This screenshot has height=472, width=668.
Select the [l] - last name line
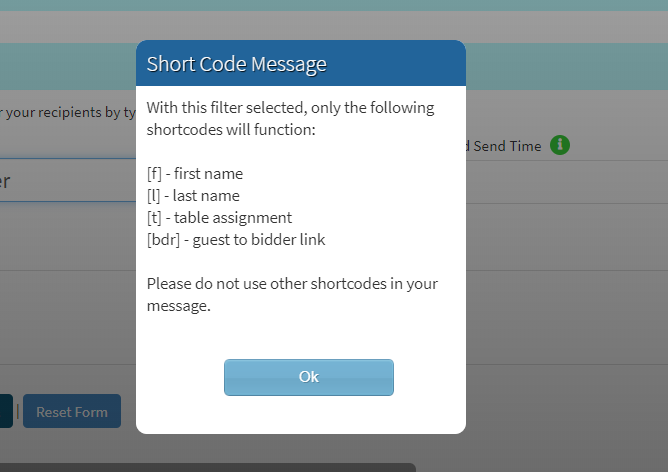pyautogui.click(x=193, y=196)
